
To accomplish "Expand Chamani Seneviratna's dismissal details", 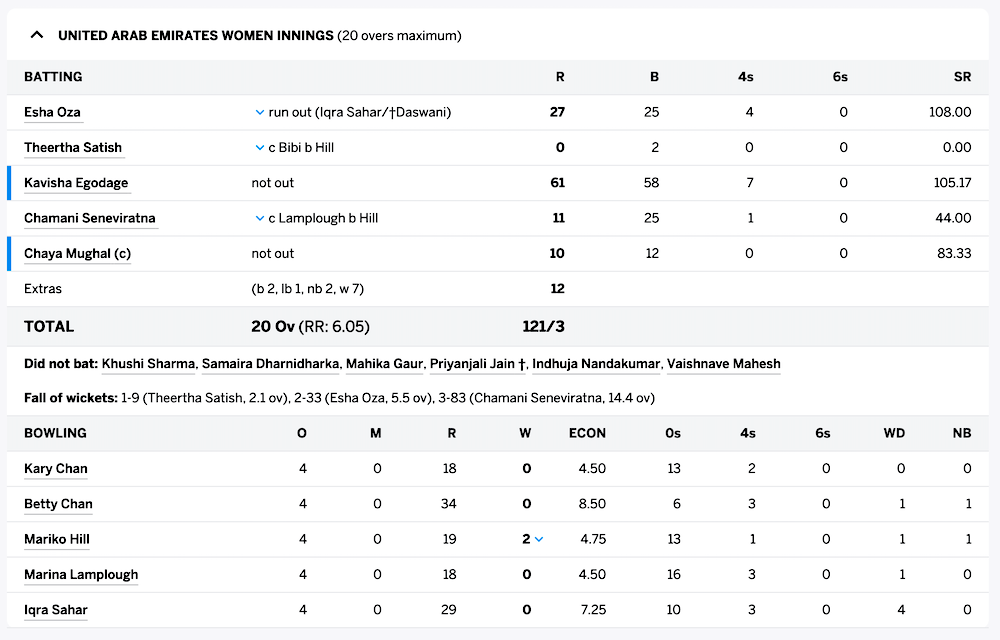I will (259, 218).
